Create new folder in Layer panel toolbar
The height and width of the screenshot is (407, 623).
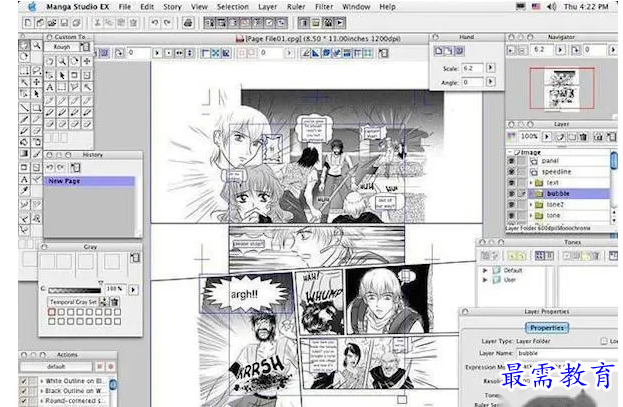572,137
